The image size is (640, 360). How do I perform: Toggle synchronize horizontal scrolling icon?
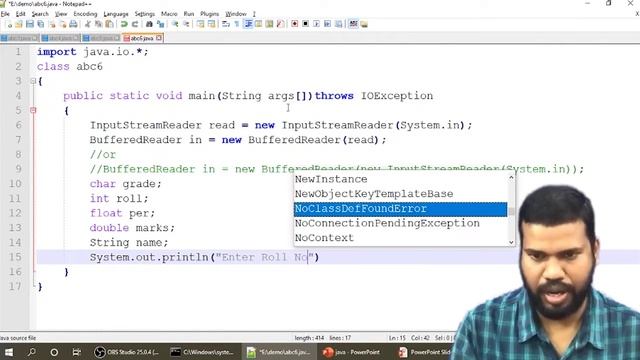click(x=211, y=24)
